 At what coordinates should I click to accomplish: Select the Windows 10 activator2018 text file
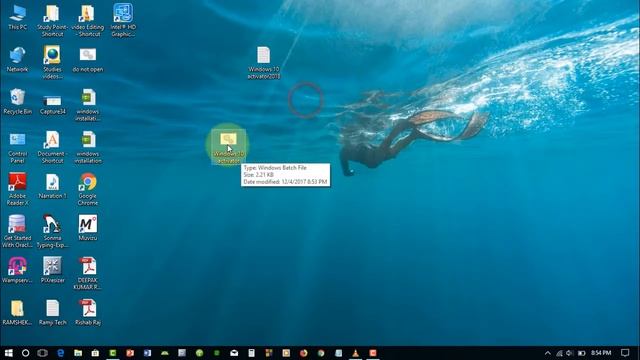(264, 62)
